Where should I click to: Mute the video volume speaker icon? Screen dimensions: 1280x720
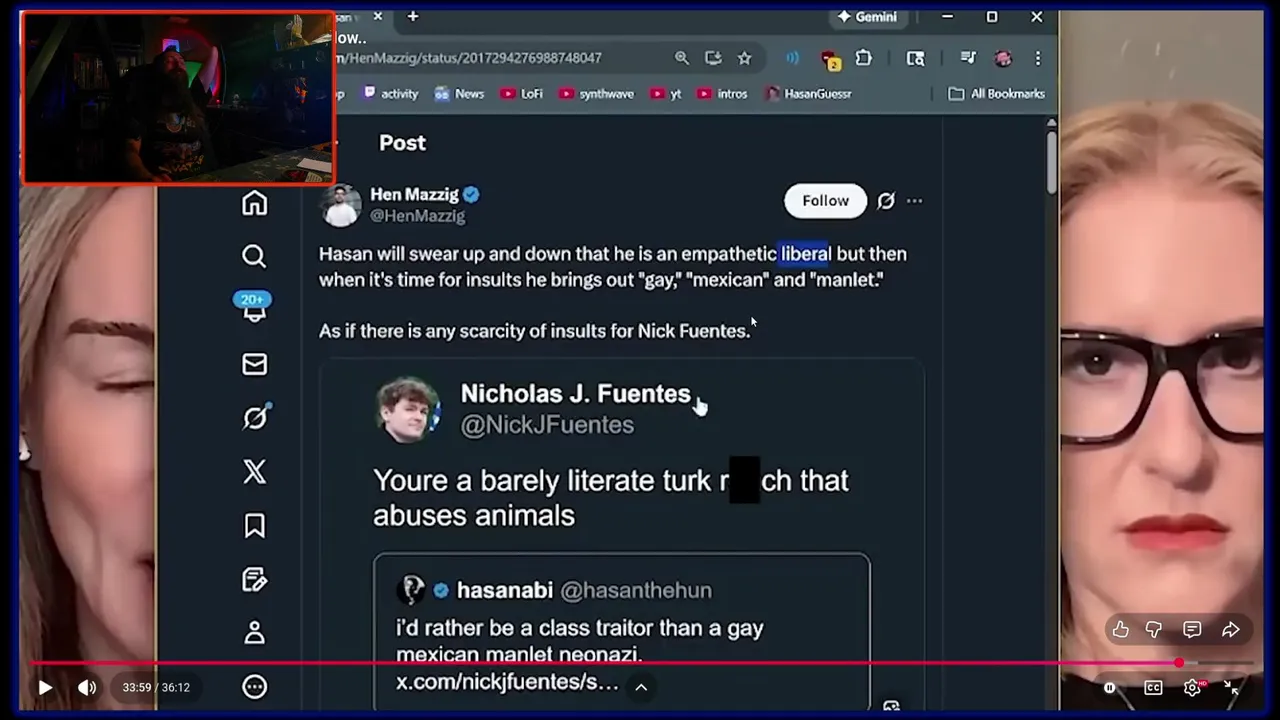(88, 687)
